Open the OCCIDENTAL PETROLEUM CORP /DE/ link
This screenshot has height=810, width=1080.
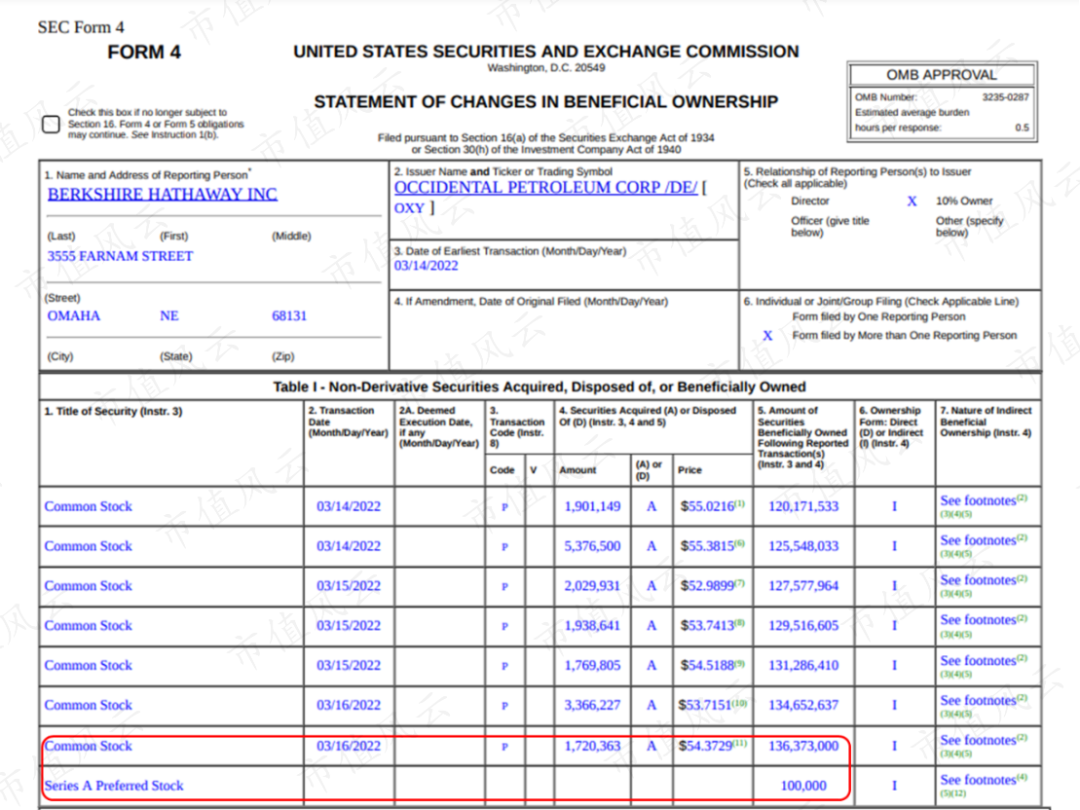click(x=546, y=187)
